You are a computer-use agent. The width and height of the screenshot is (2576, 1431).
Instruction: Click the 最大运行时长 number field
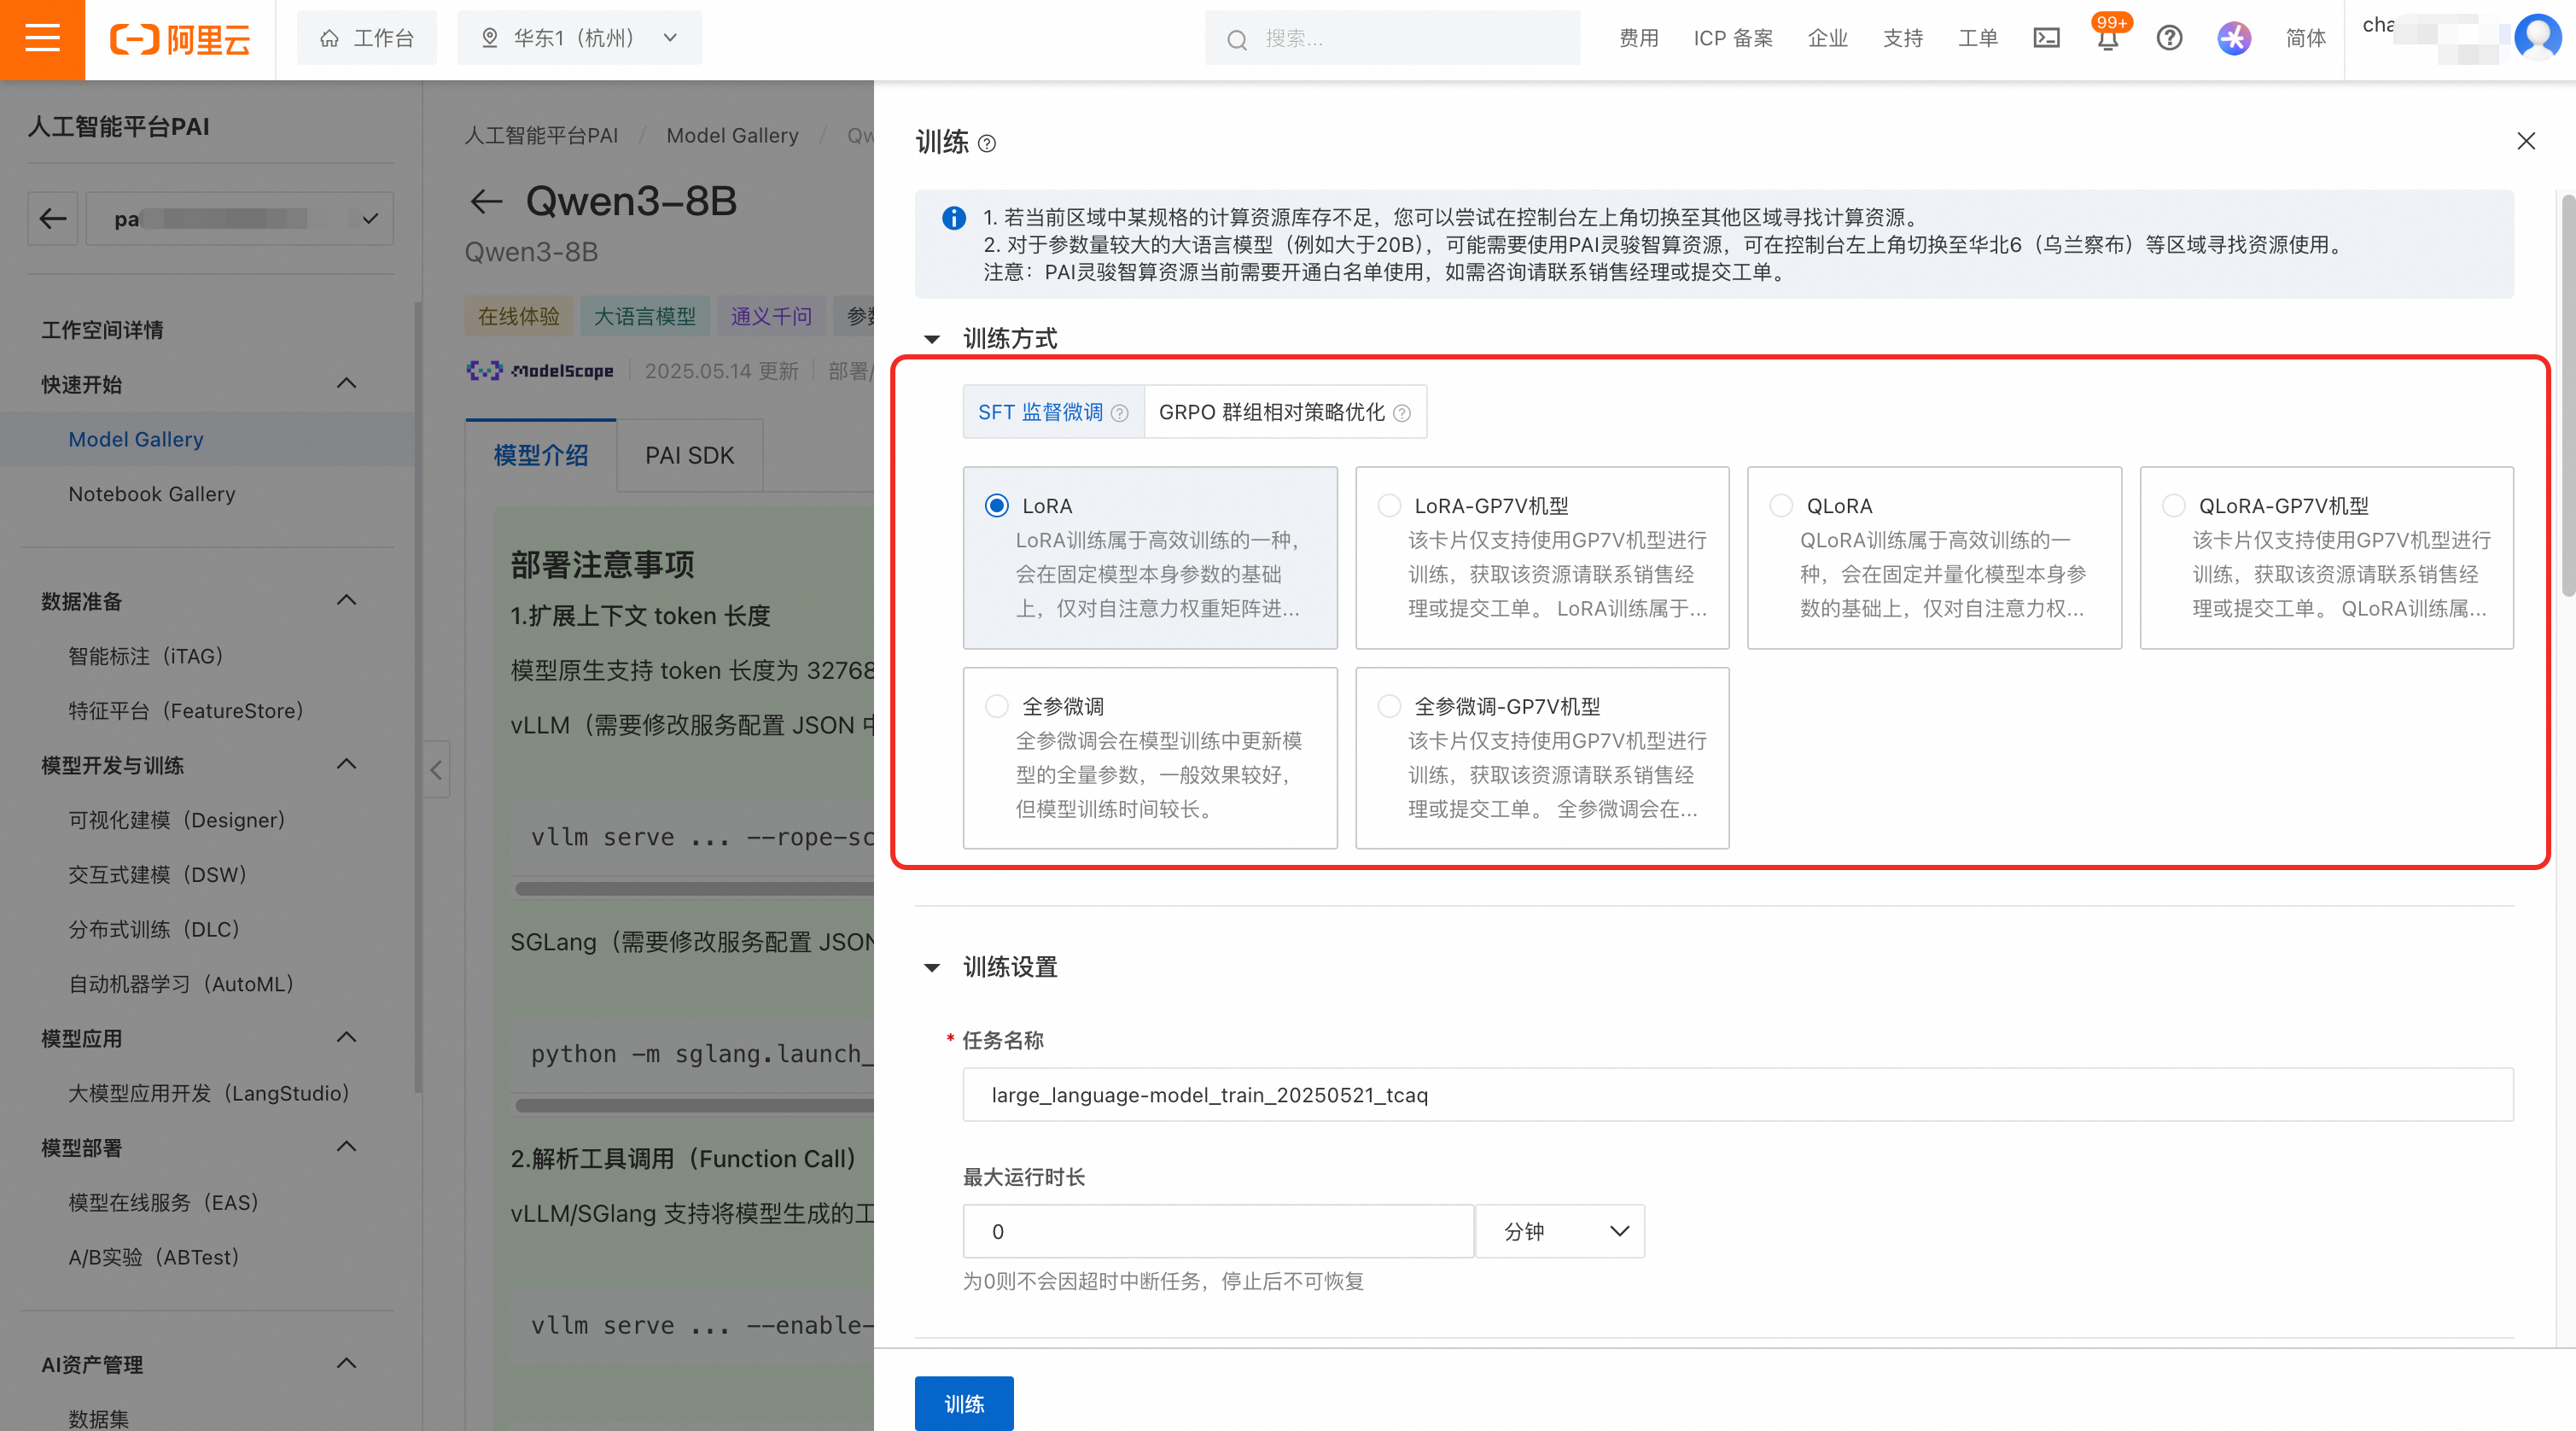(x=1218, y=1231)
